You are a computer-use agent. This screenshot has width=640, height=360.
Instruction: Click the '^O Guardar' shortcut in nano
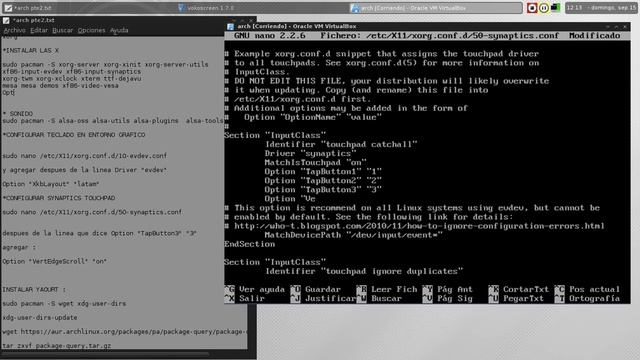click(x=316, y=289)
